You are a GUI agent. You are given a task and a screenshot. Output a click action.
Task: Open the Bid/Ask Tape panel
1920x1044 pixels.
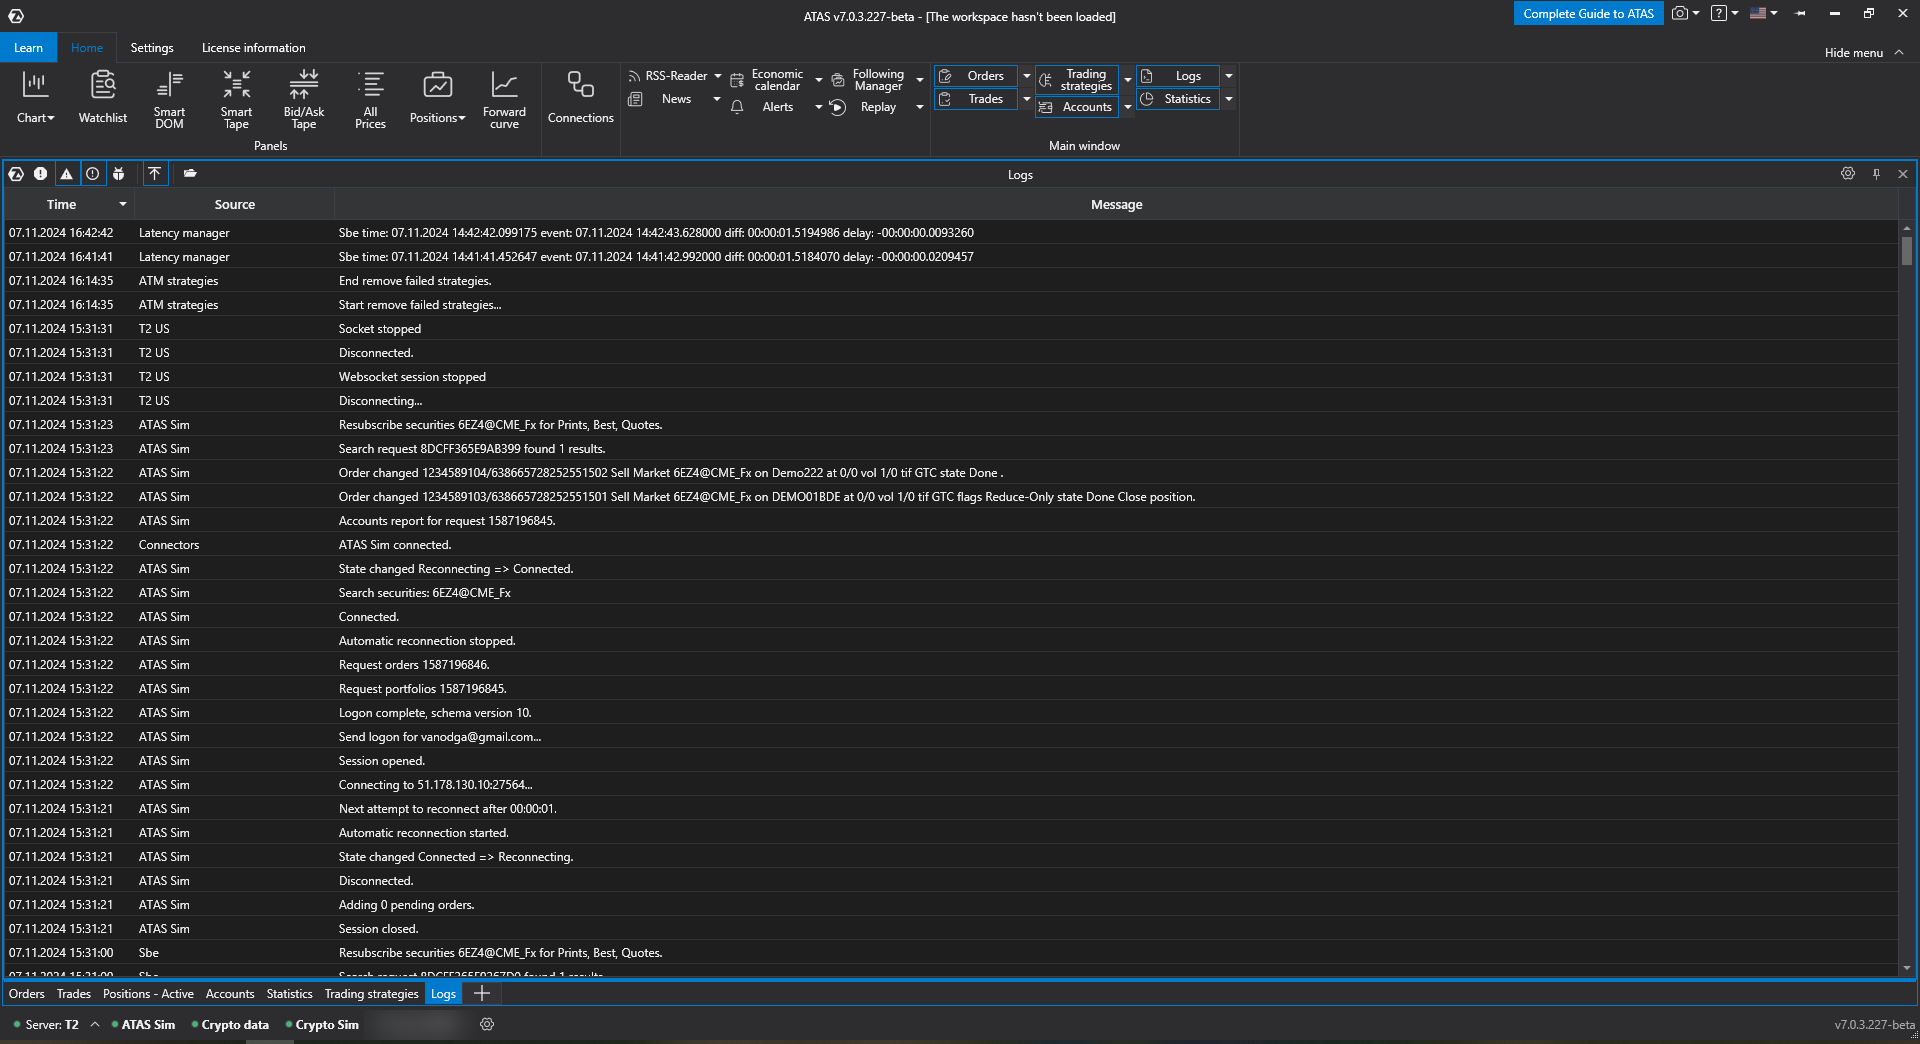[304, 98]
